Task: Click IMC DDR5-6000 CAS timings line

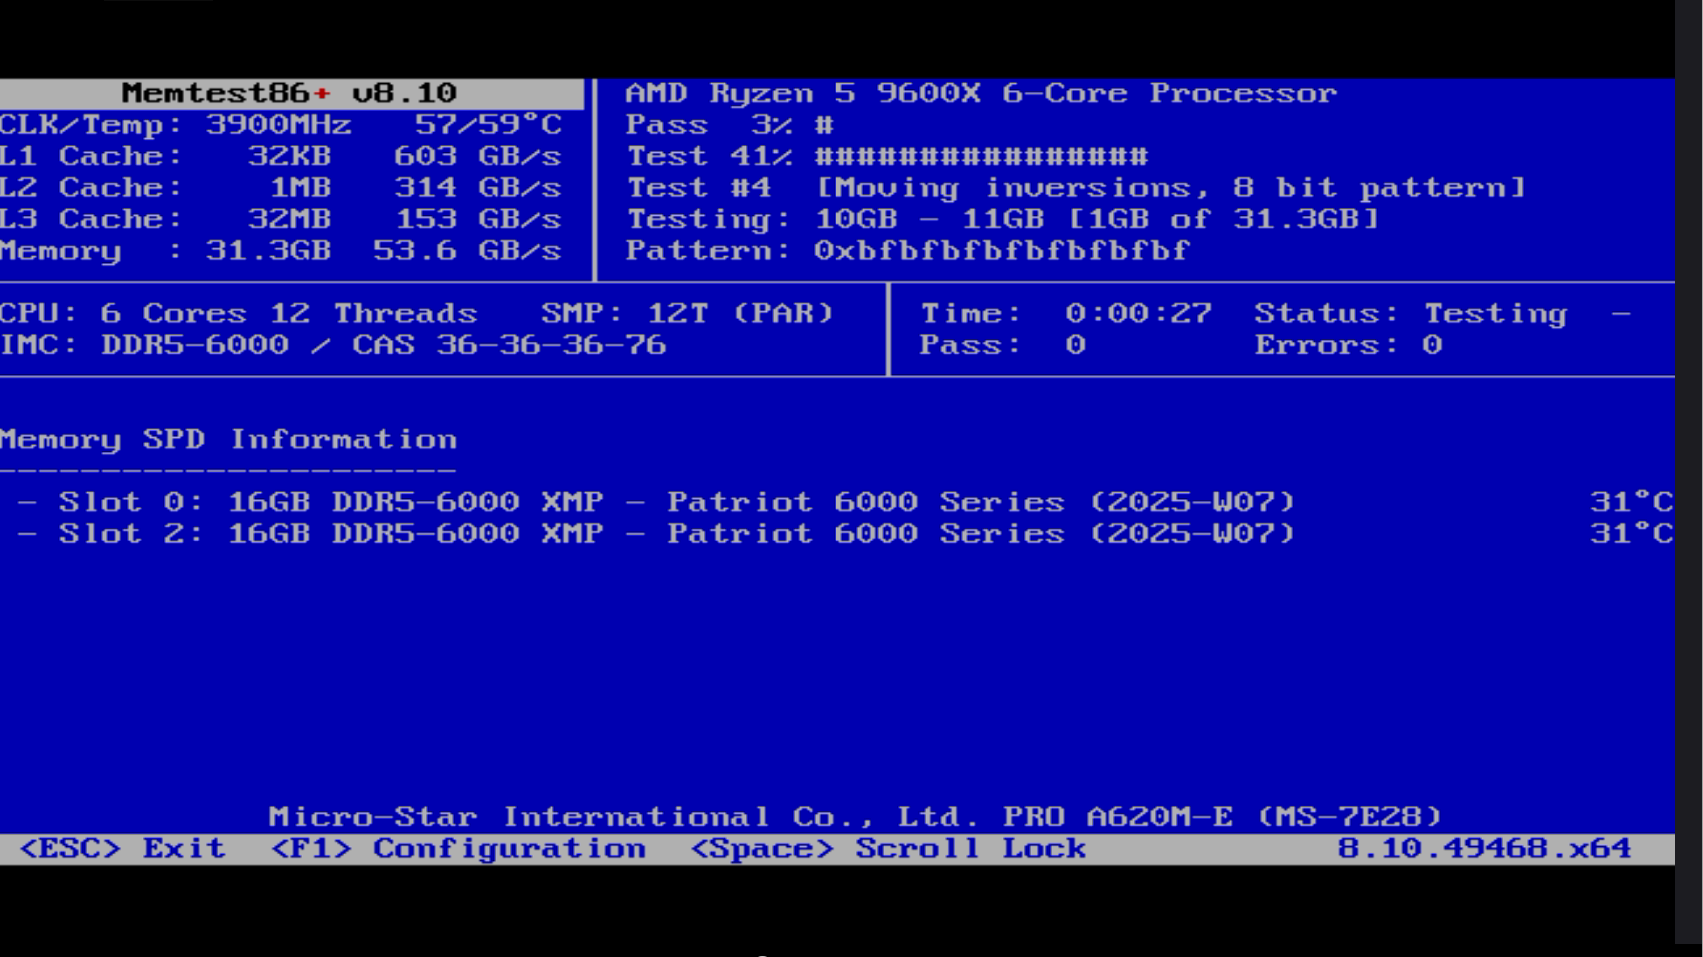Action: point(333,345)
